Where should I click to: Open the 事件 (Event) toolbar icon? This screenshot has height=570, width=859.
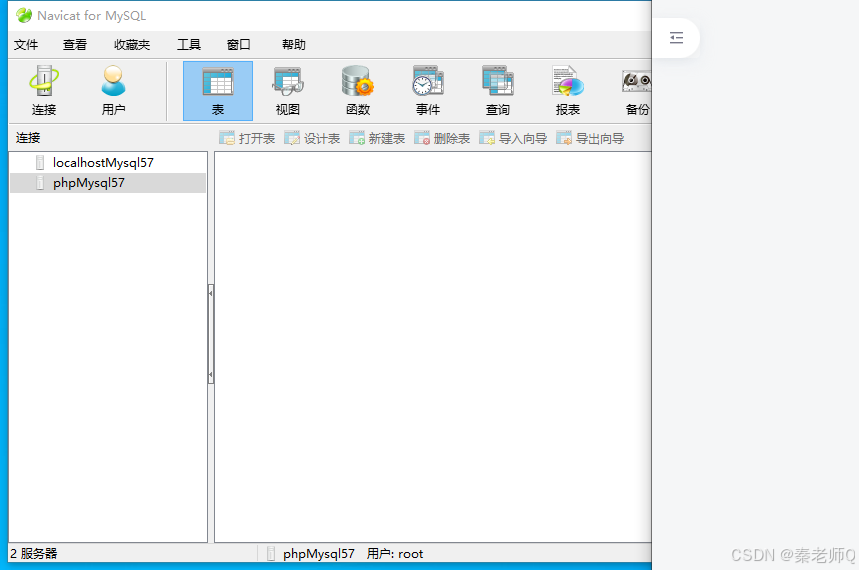pyautogui.click(x=428, y=90)
